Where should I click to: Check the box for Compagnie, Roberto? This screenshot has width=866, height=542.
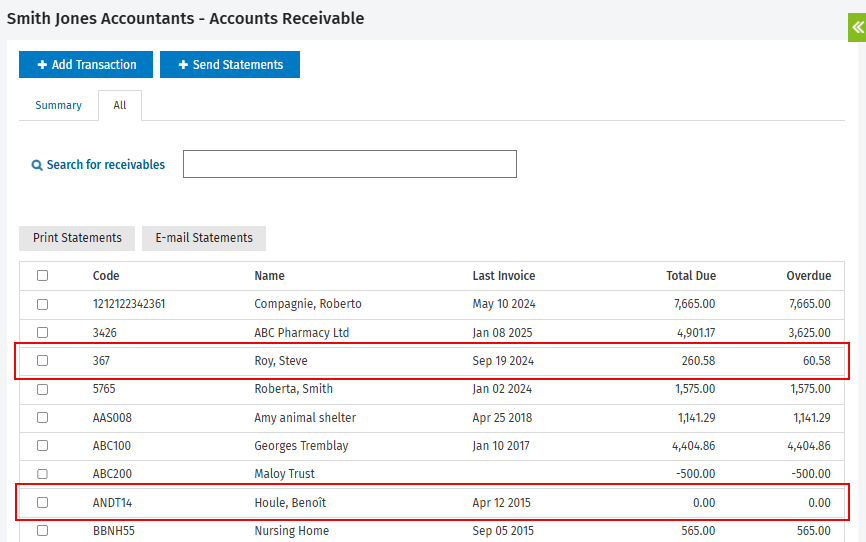(43, 304)
